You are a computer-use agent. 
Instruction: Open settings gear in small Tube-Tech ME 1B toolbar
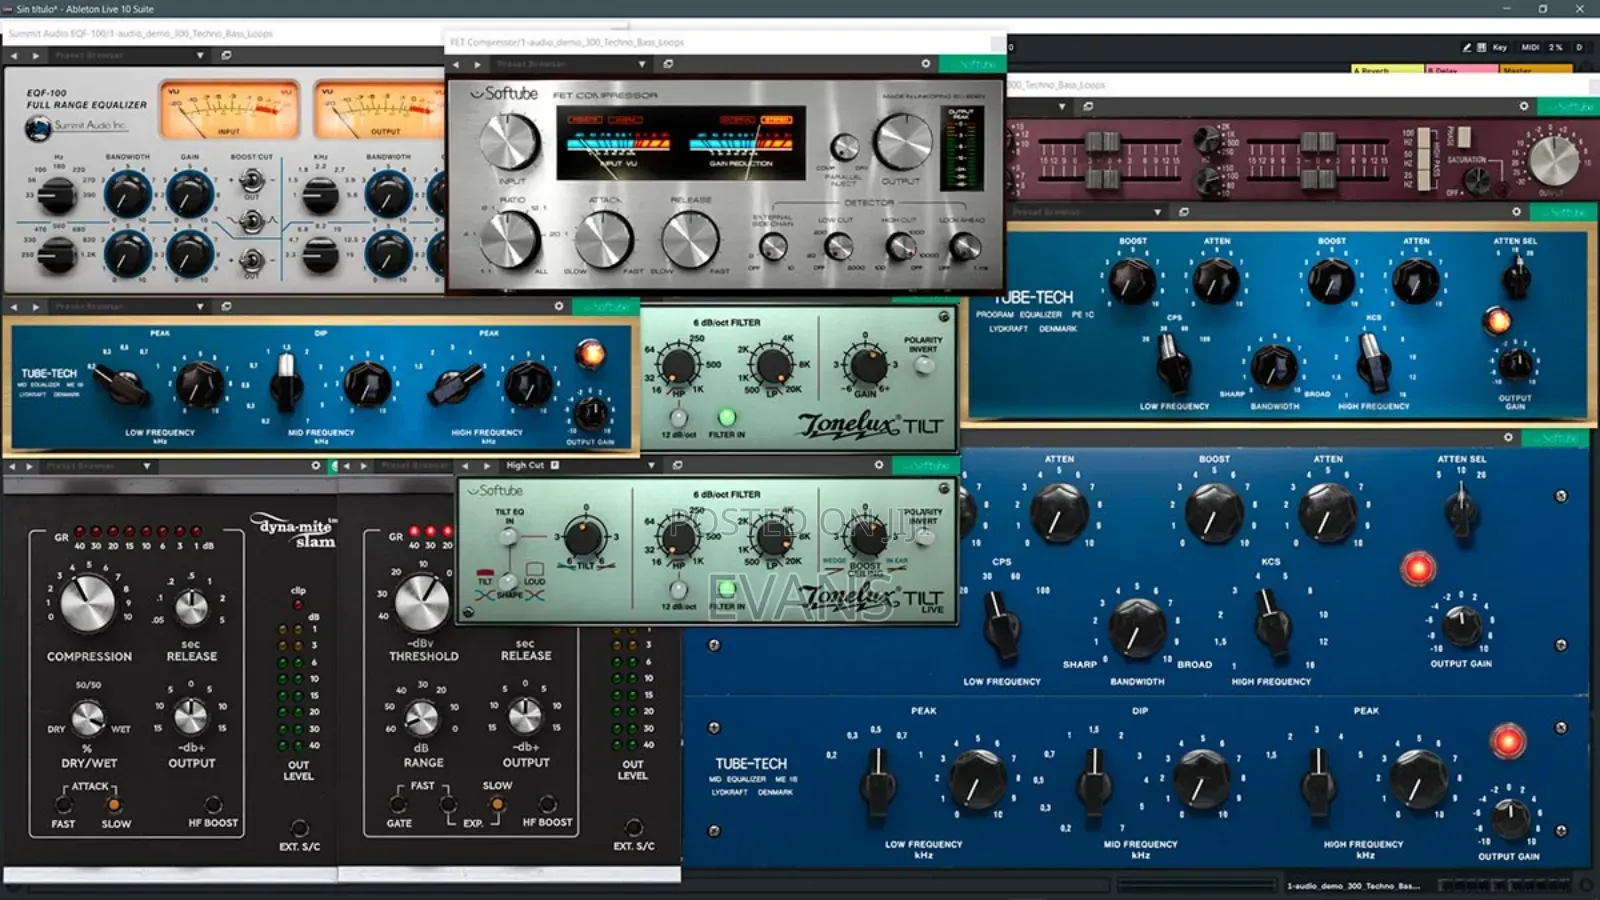pos(559,306)
